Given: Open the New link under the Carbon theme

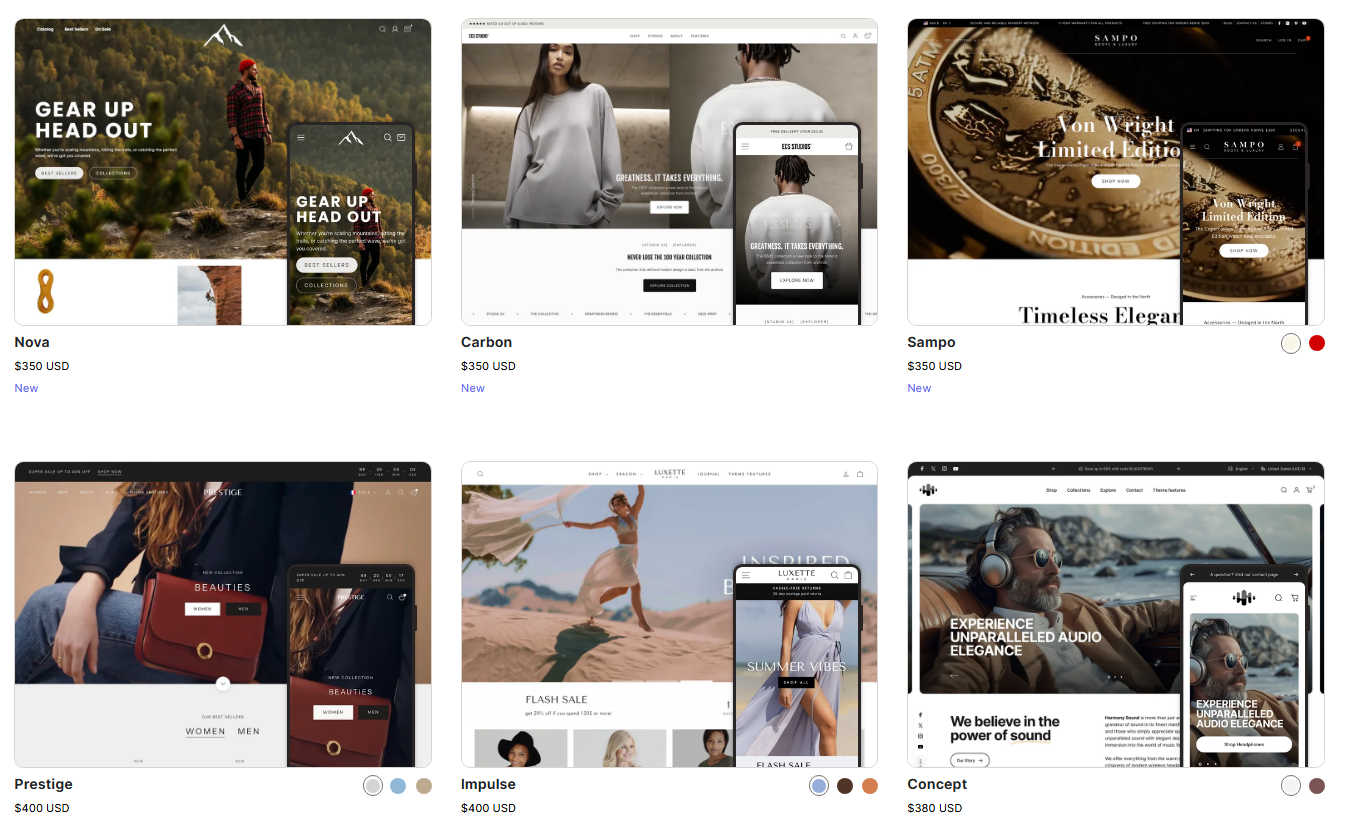Looking at the screenshot, I should tap(473, 388).
